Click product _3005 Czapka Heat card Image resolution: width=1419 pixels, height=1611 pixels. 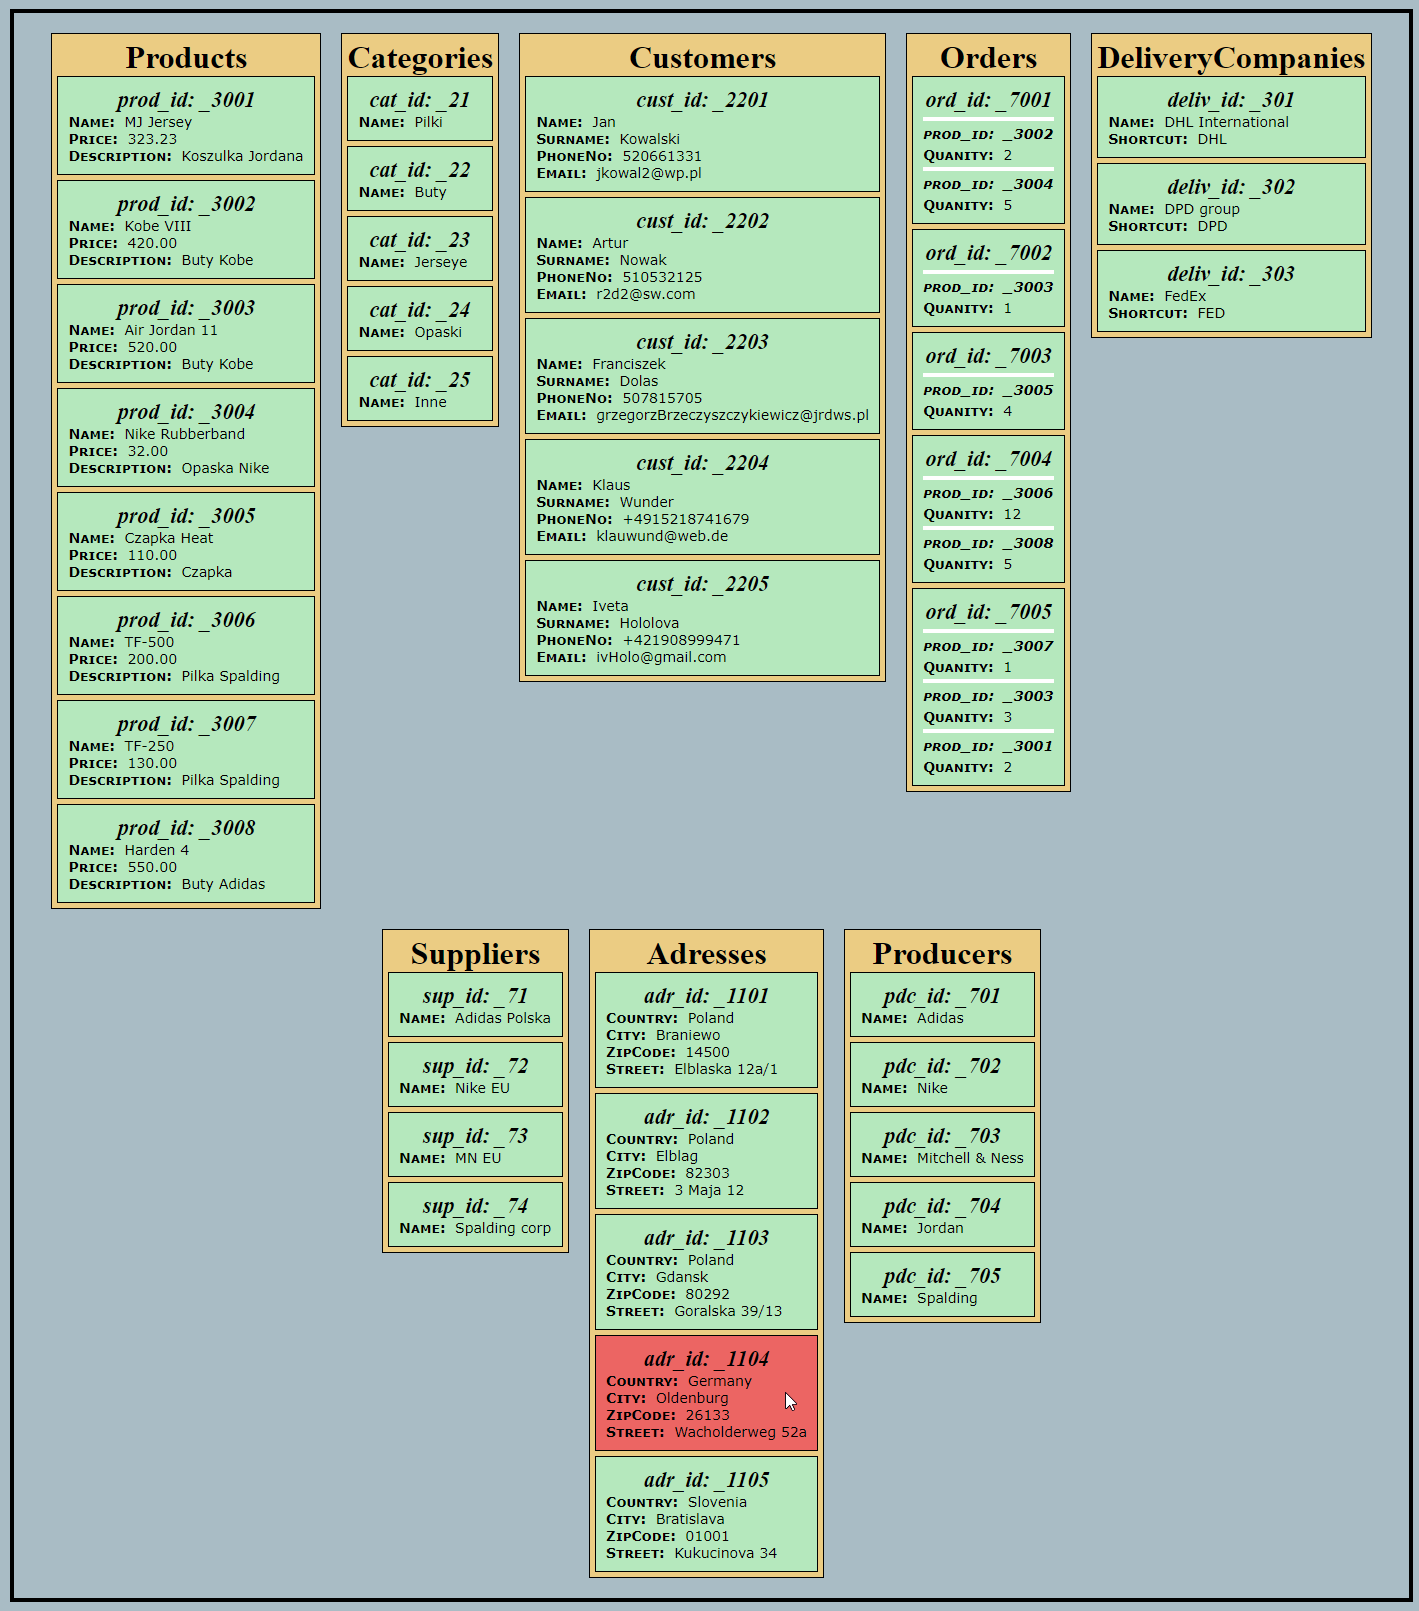(186, 542)
